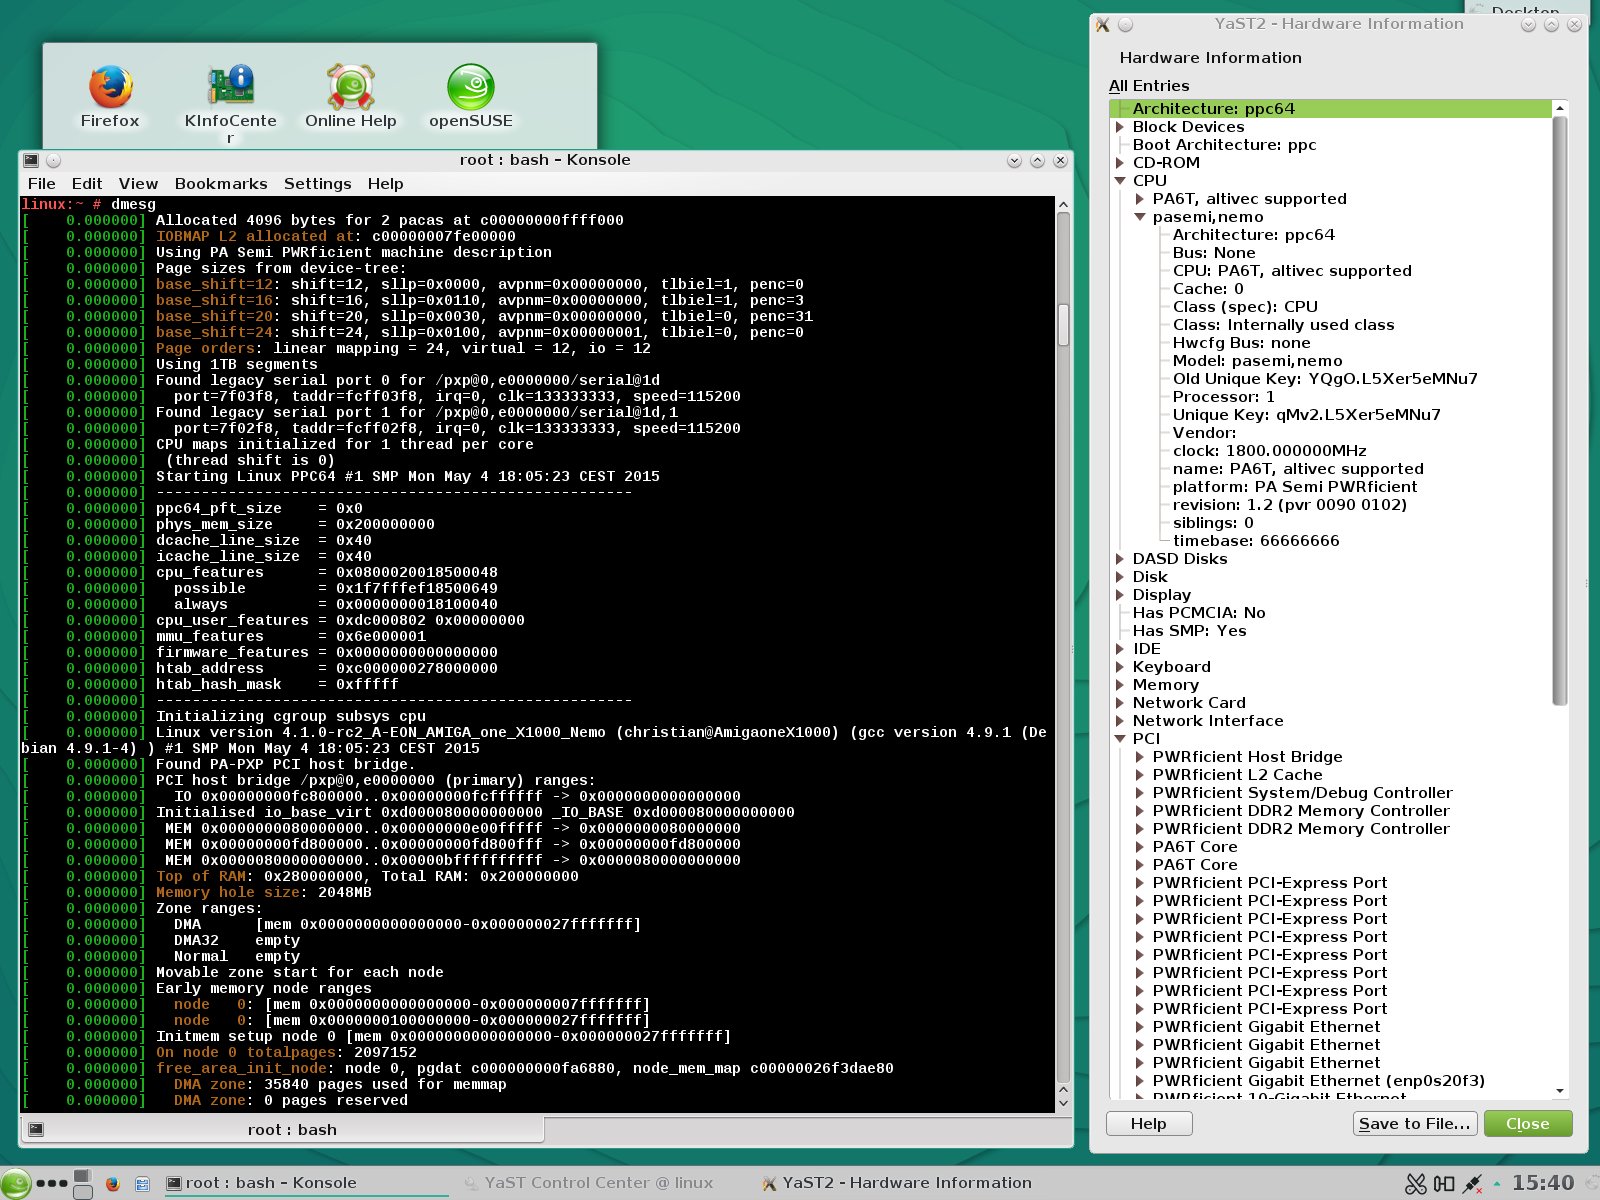Viewport: 1600px width, 1200px height.
Task: Expand the Memory hardware entry
Action: pos(1120,685)
